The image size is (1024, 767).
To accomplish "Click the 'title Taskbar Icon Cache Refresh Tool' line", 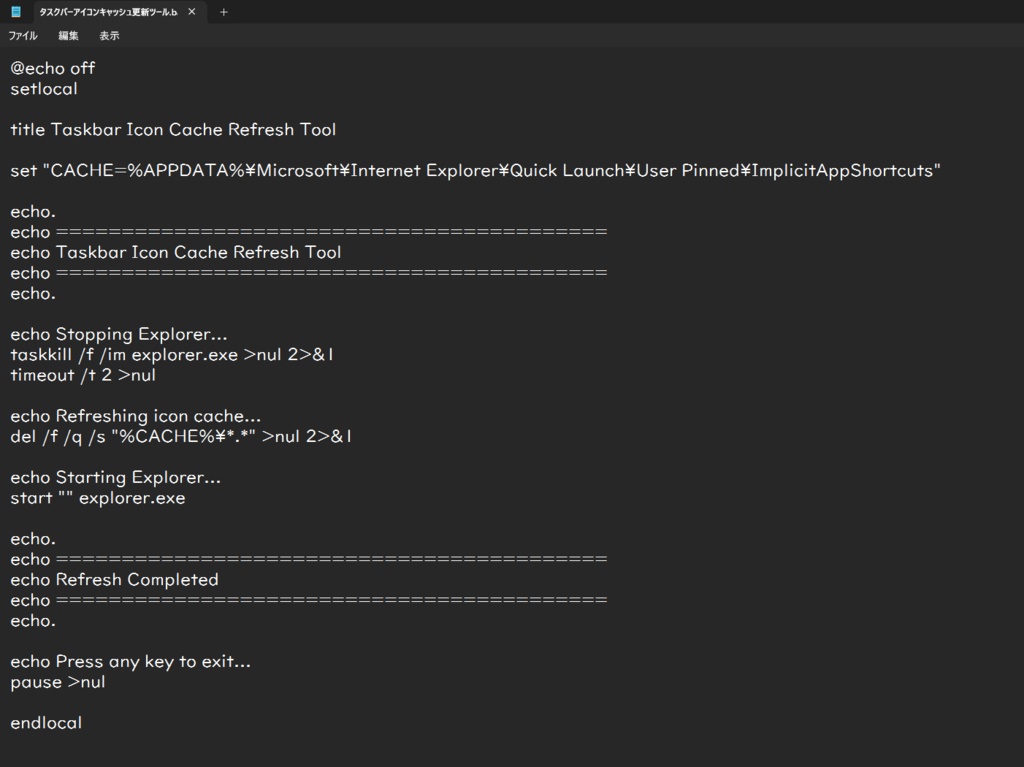I will point(173,129).
